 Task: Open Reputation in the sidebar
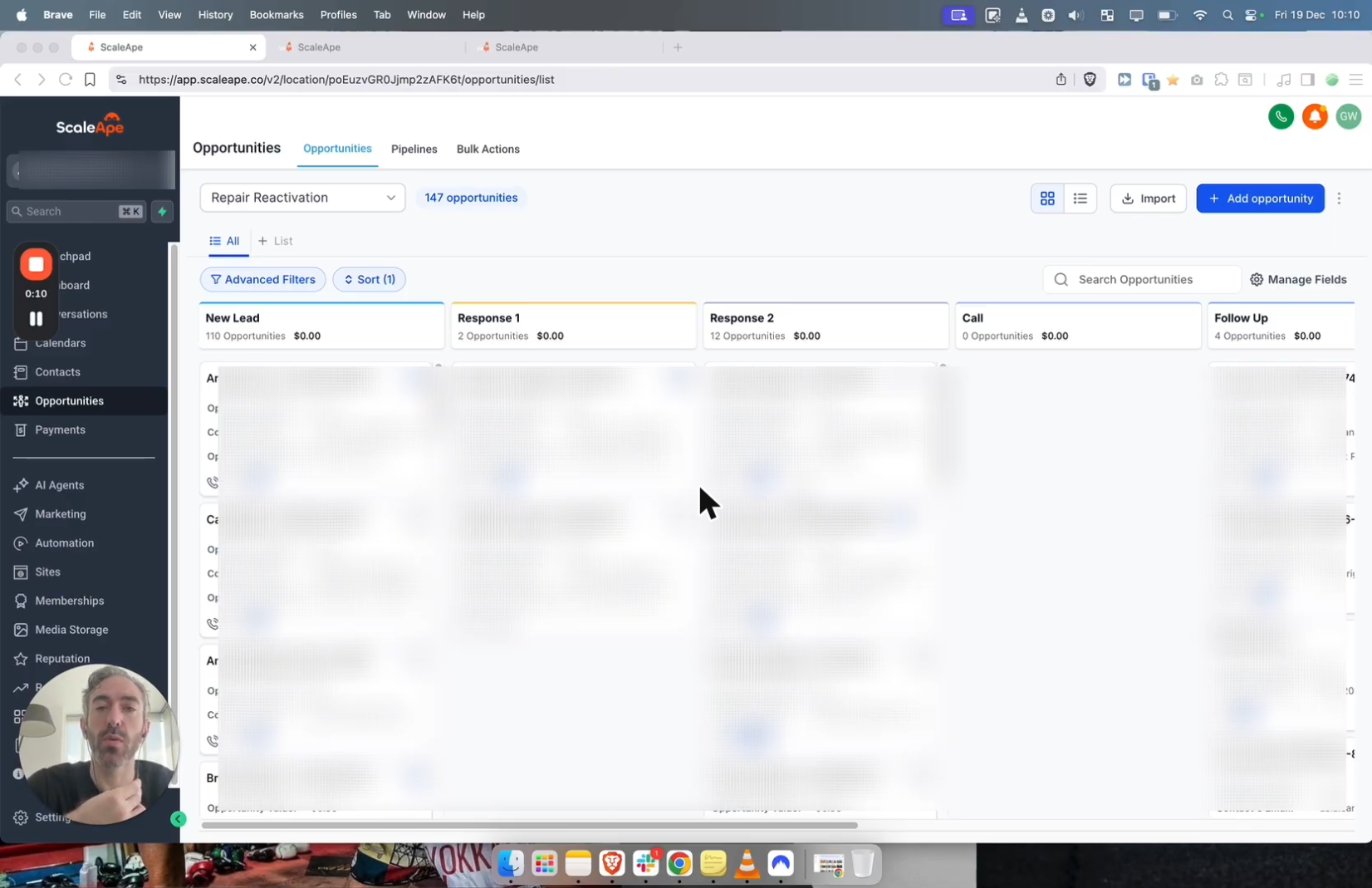(62, 659)
